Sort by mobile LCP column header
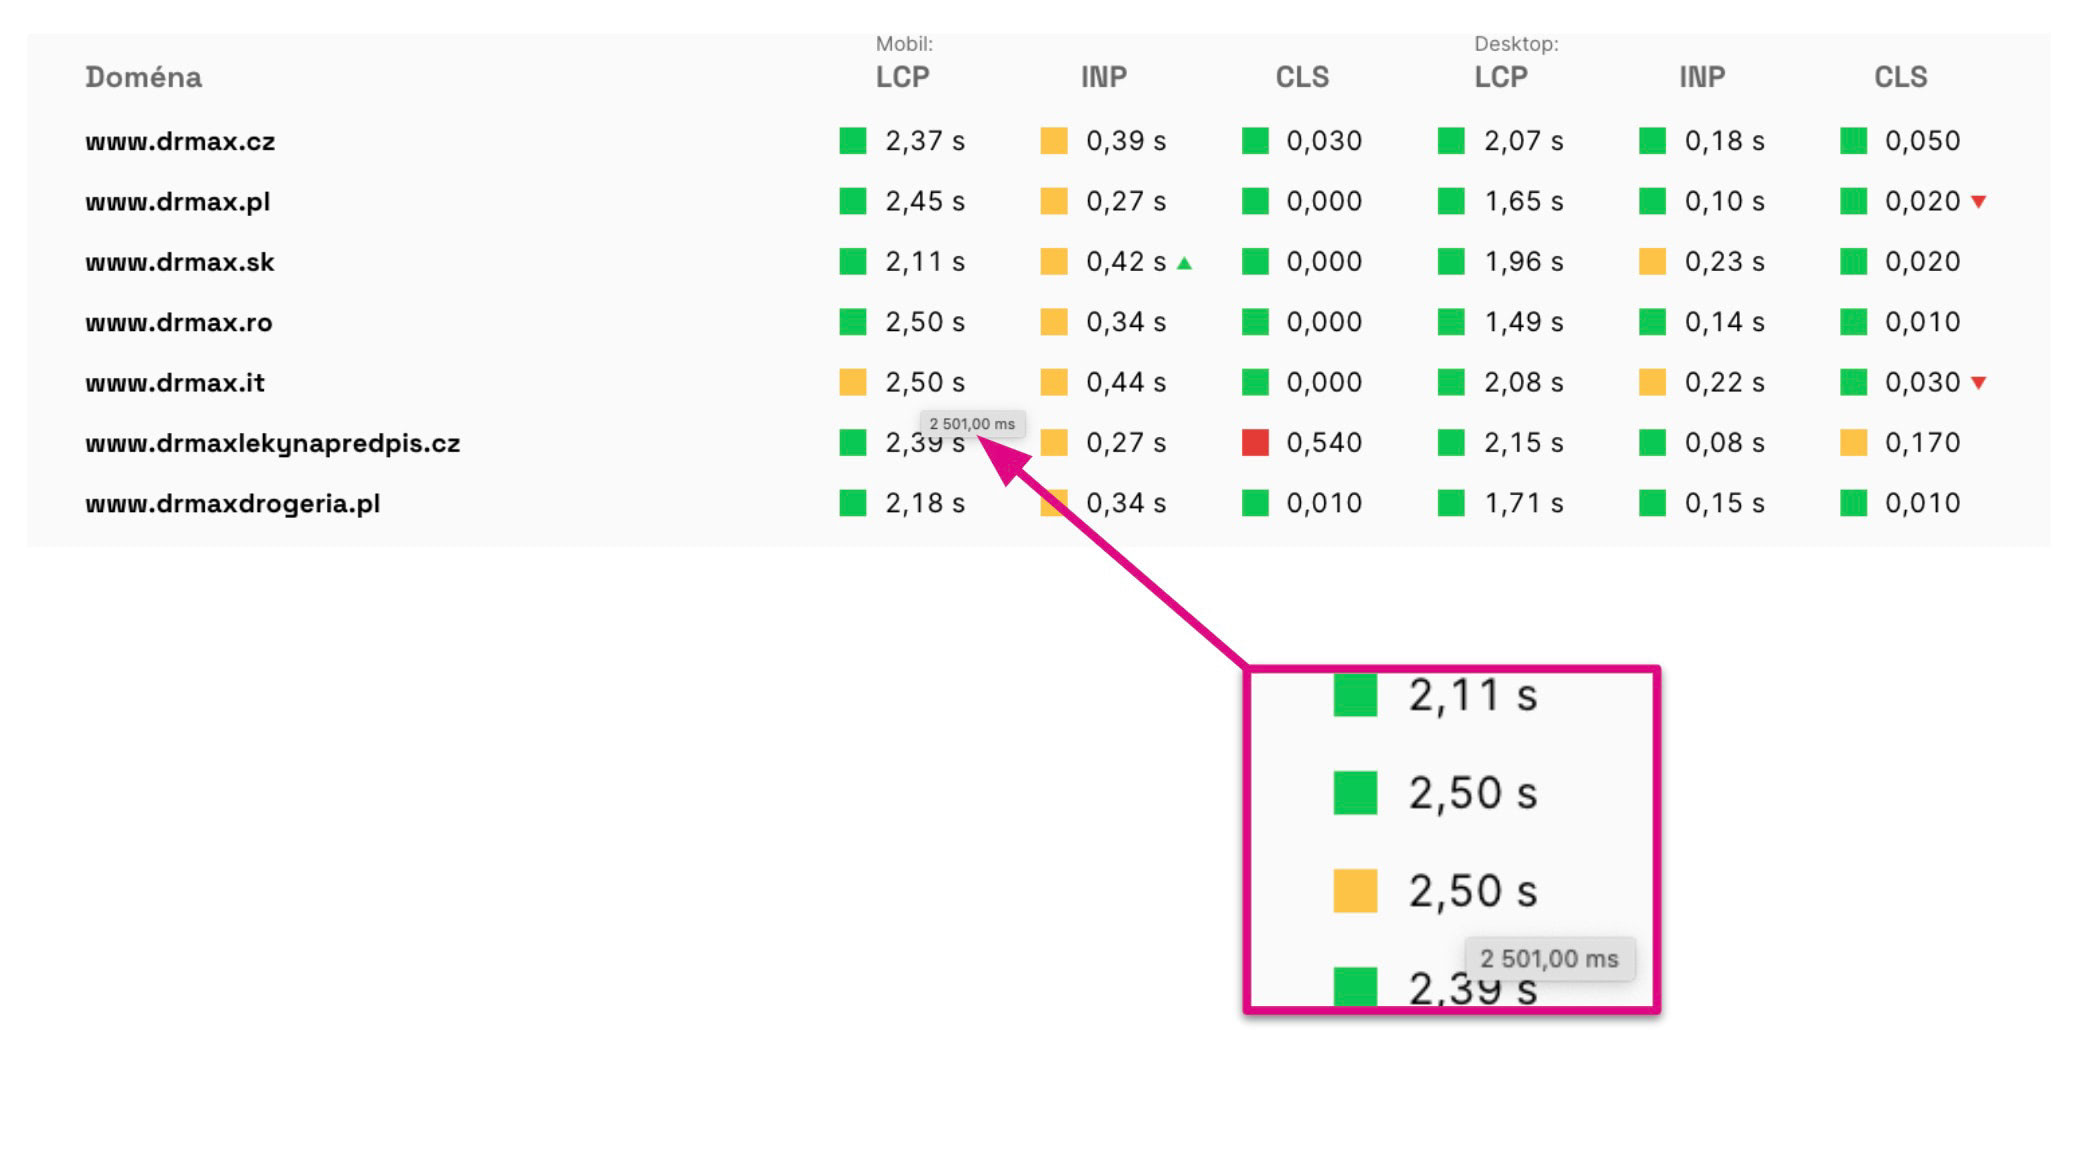Image resolution: width=2090 pixels, height=1174 pixels. tap(902, 77)
